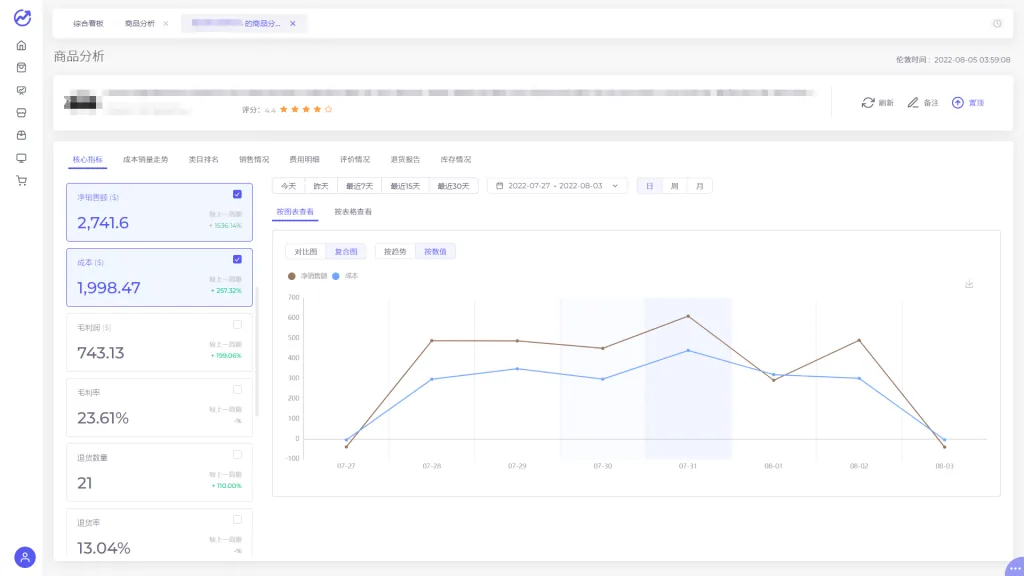
Task: Click the 07-31 net sales peak point
Action: 688,316
